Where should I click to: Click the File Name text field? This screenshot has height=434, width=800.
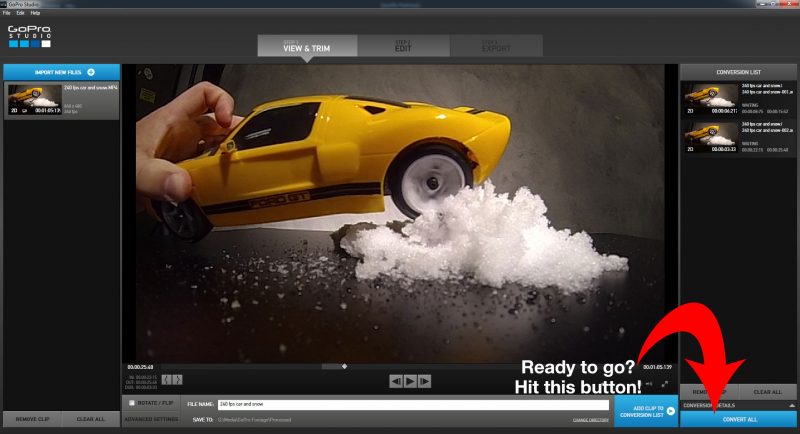412,404
